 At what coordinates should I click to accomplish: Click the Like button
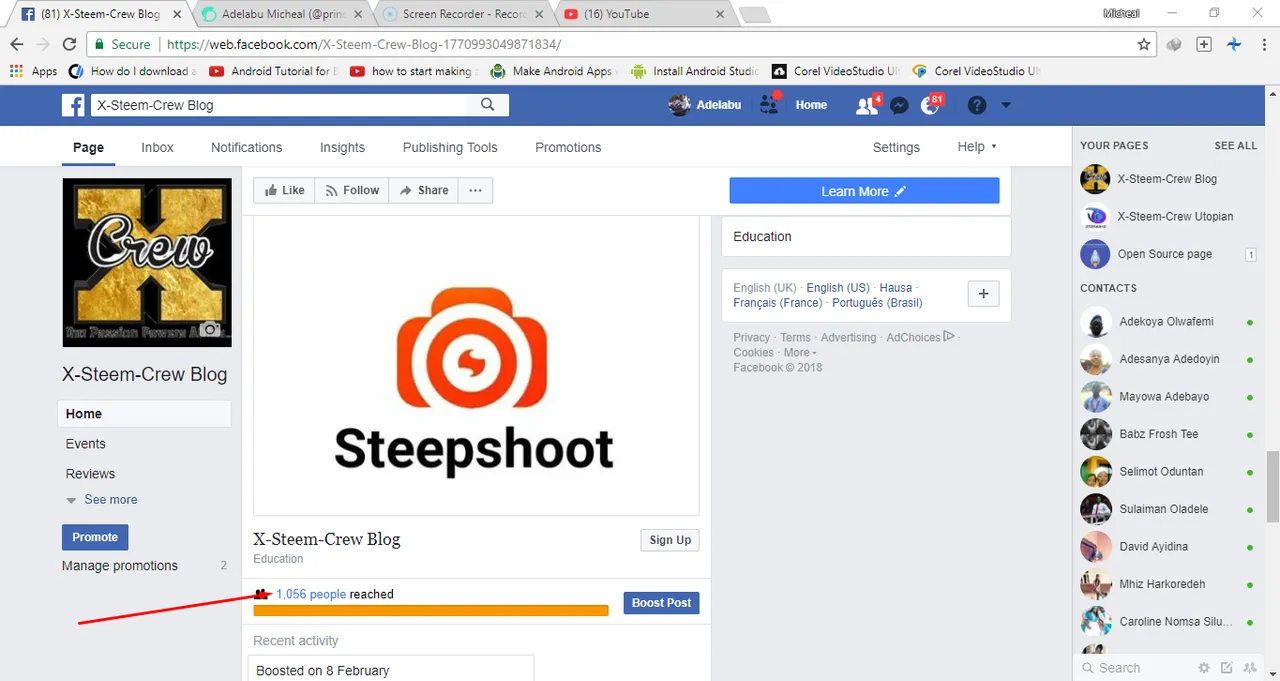[x=284, y=190]
